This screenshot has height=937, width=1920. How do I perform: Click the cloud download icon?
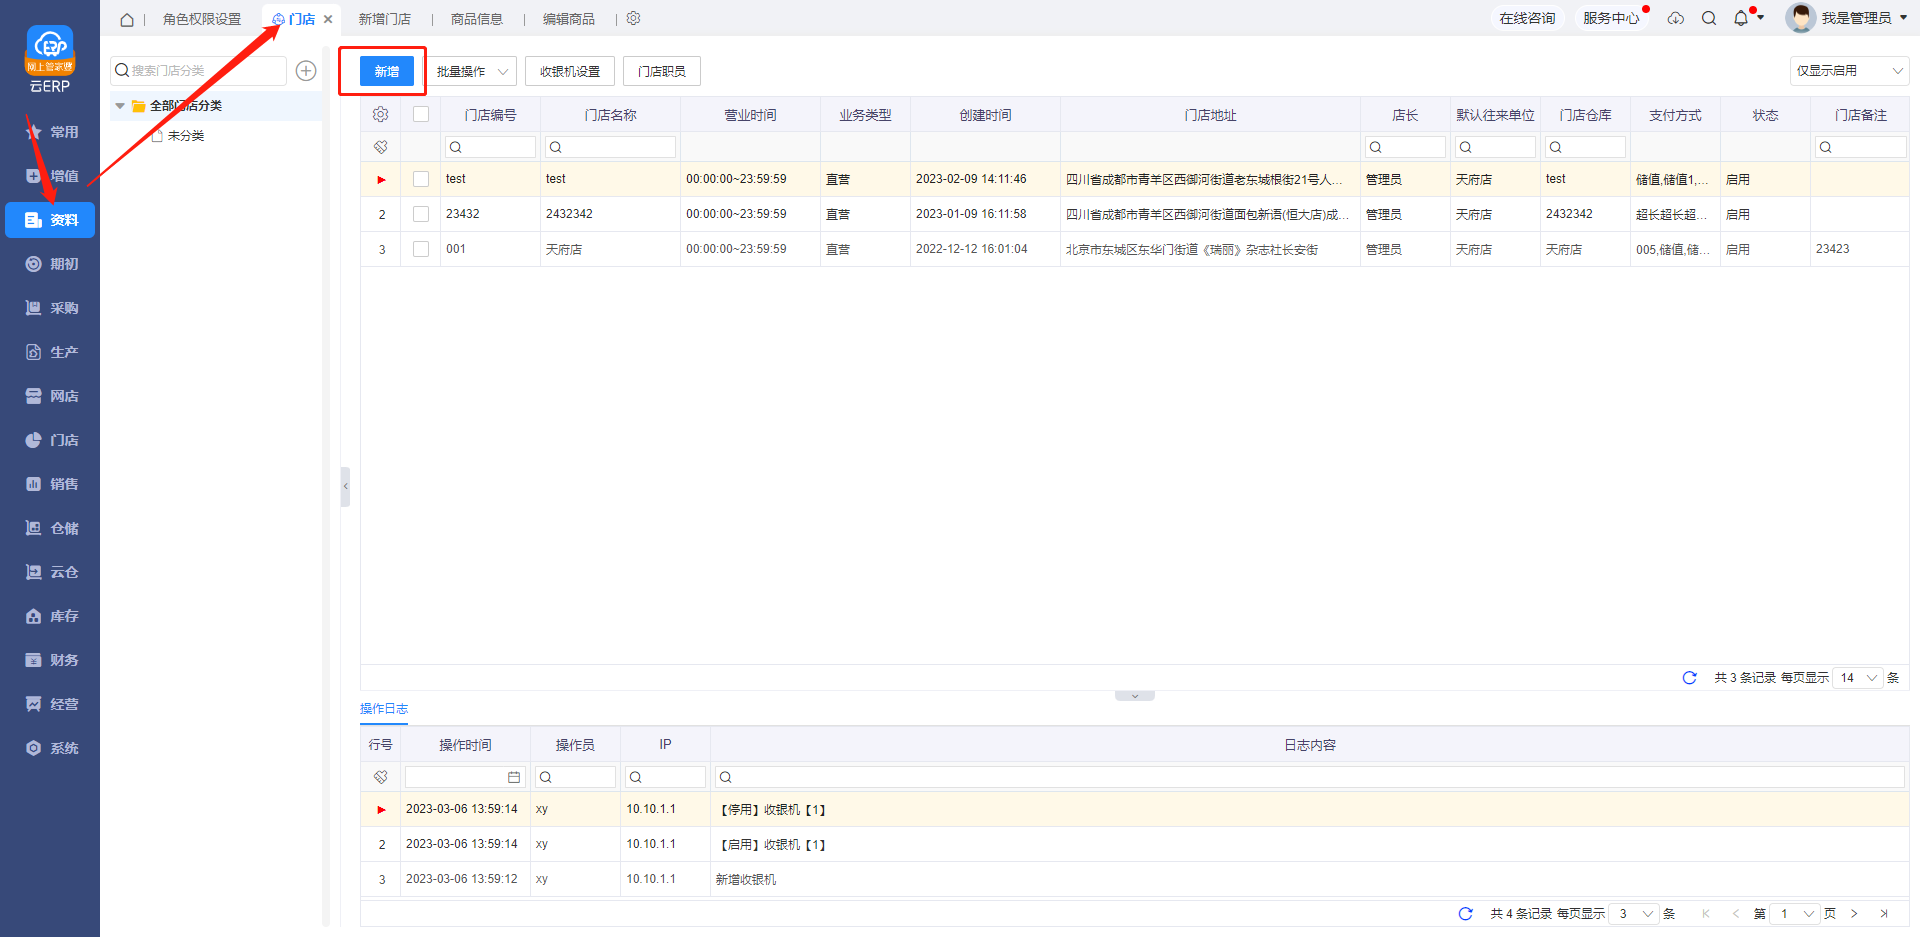pyautogui.click(x=1676, y=18)
